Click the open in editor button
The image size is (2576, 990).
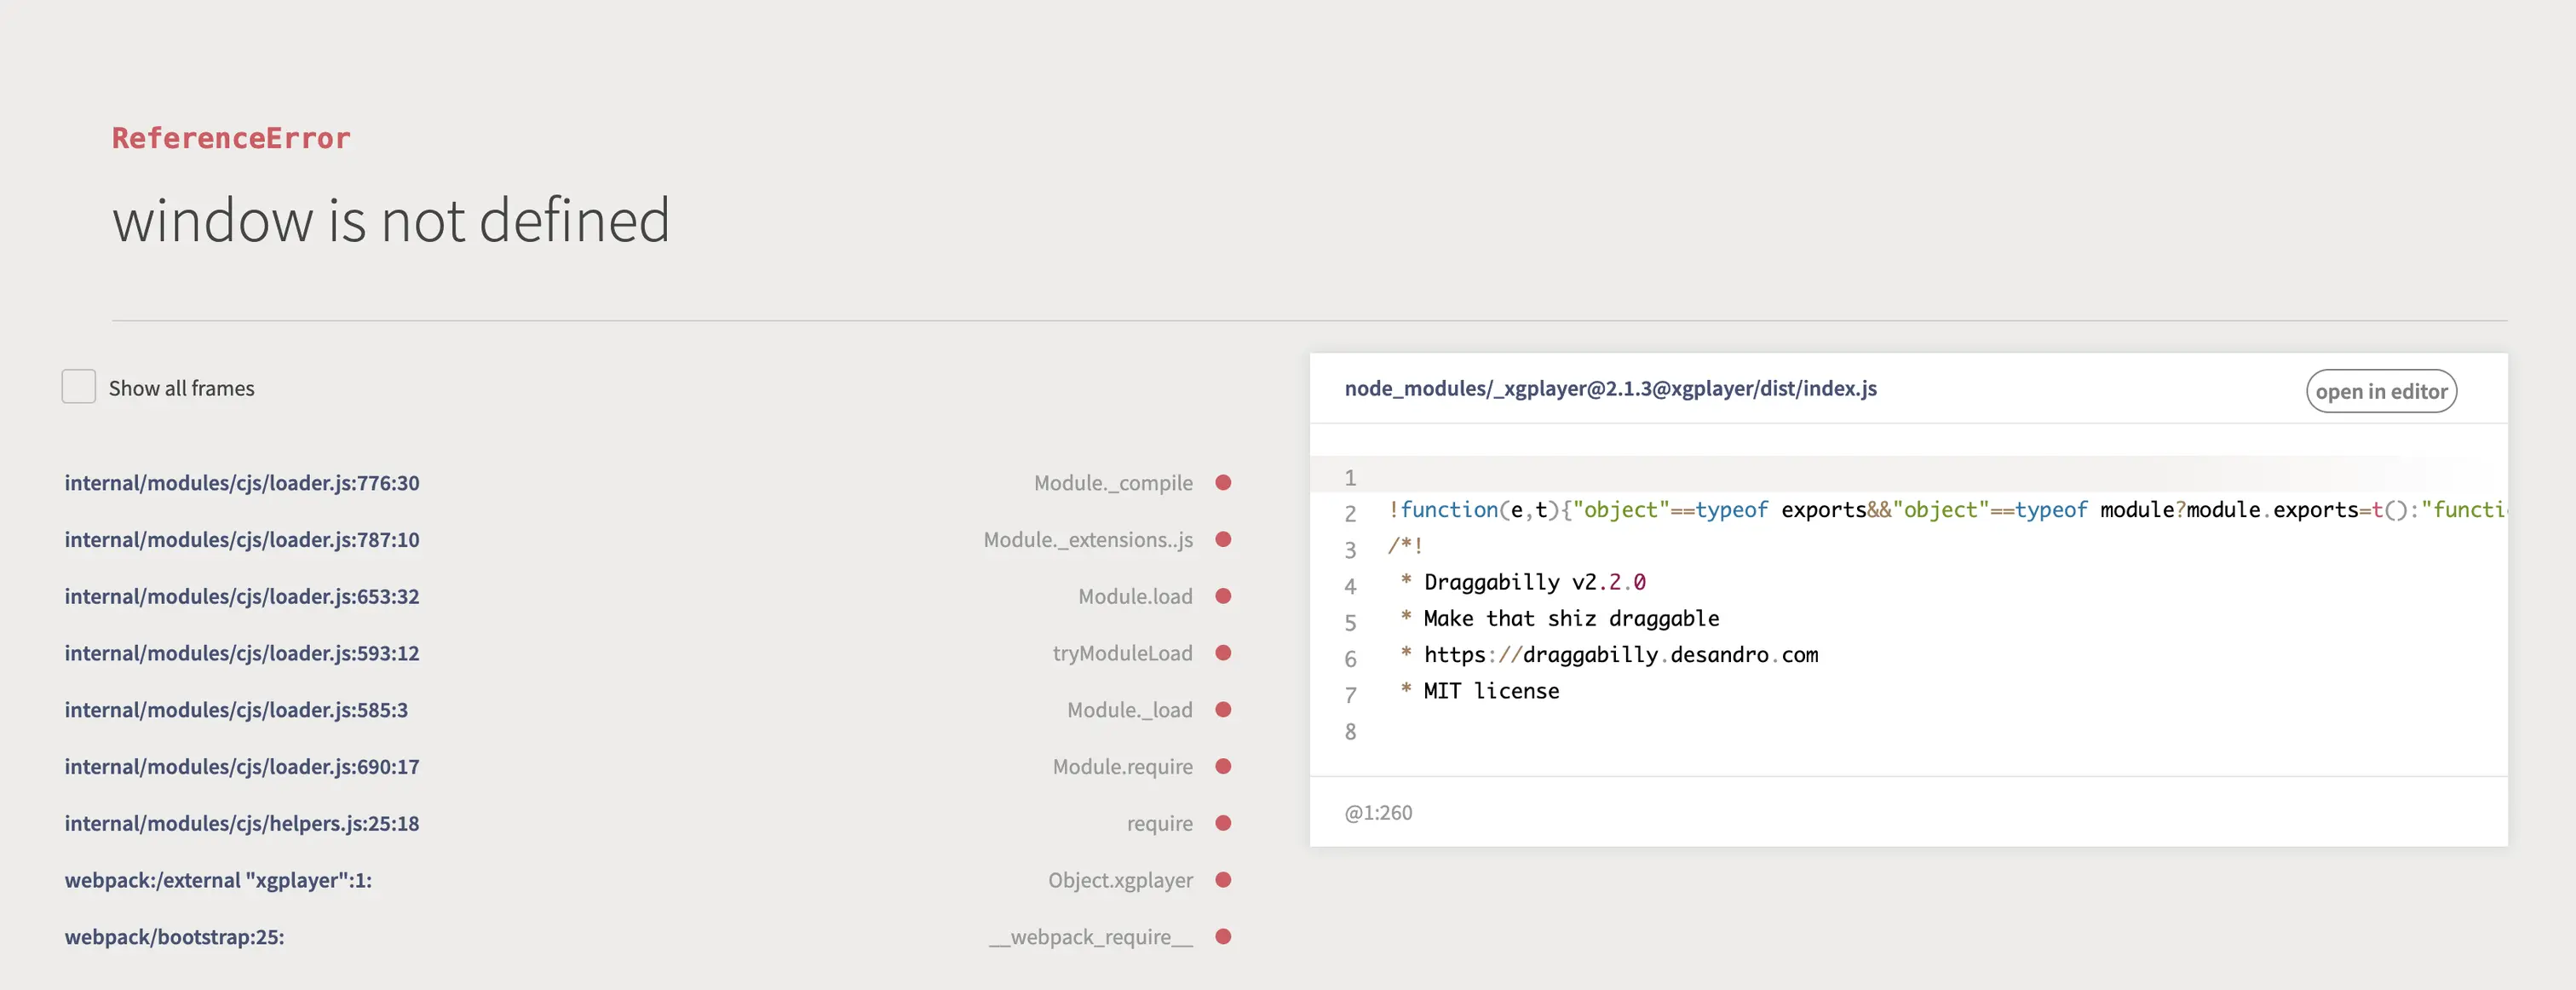tap(2381, 391)
